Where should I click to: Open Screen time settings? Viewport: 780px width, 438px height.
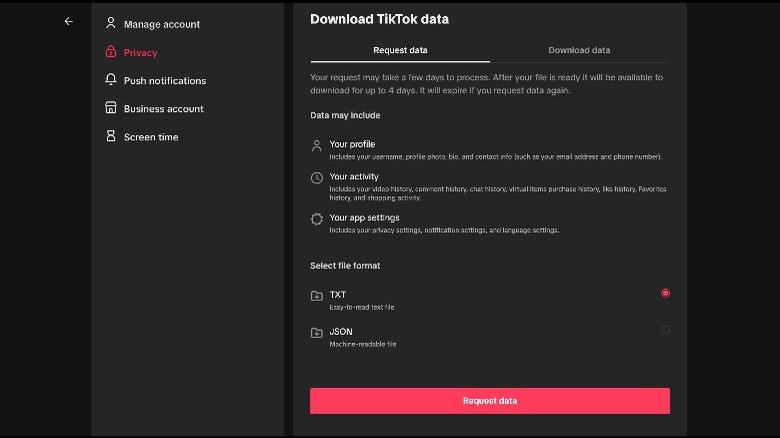[x=151, y=136]
